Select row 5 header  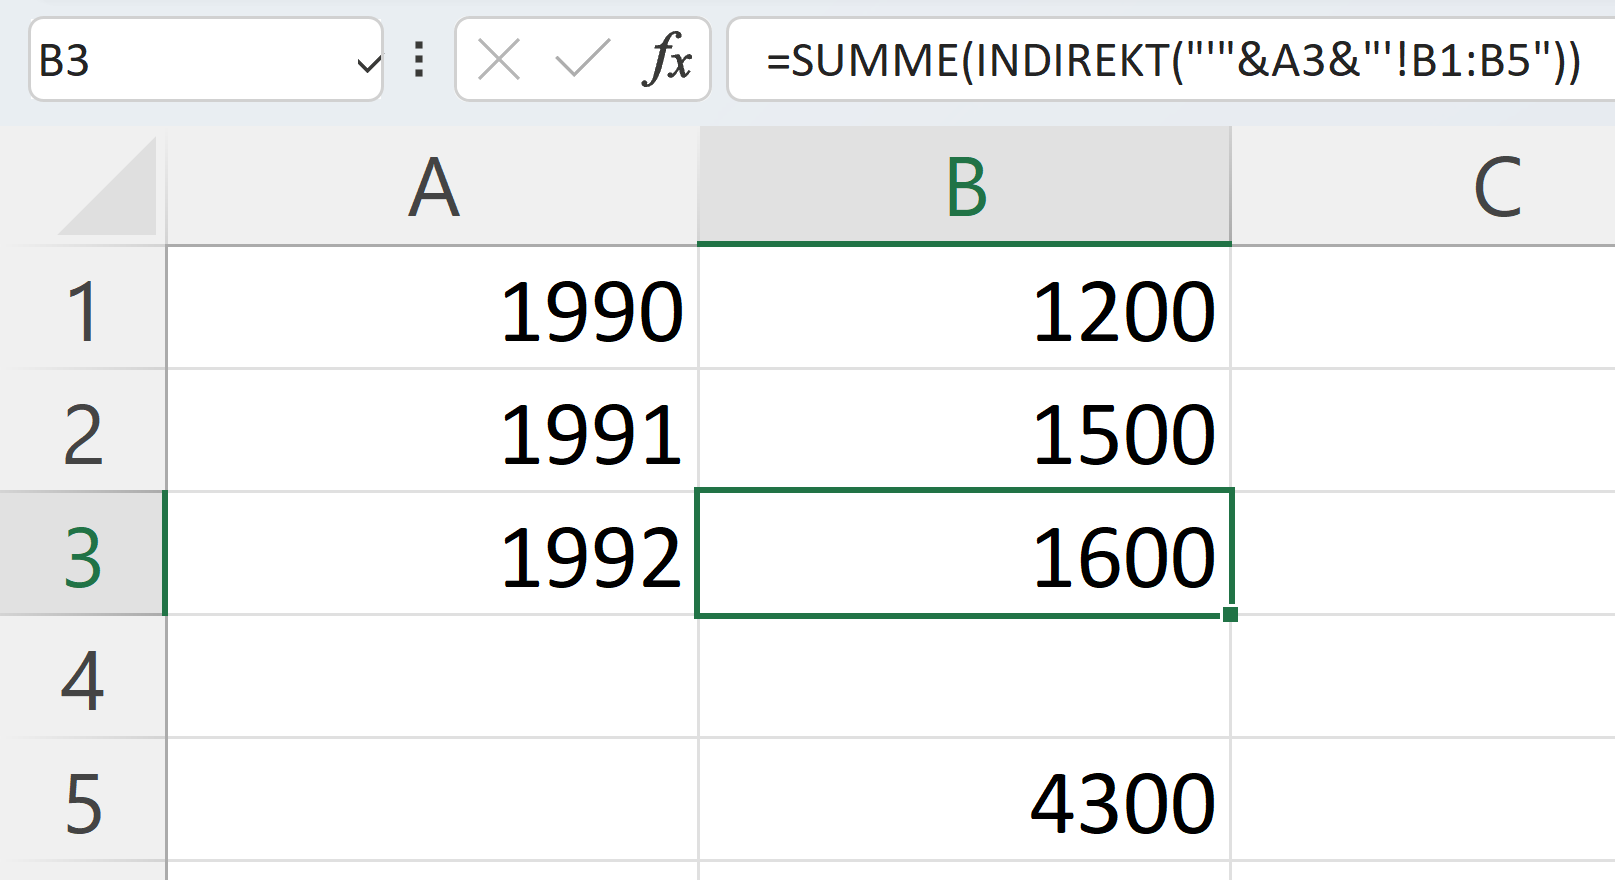pos(82,800)
